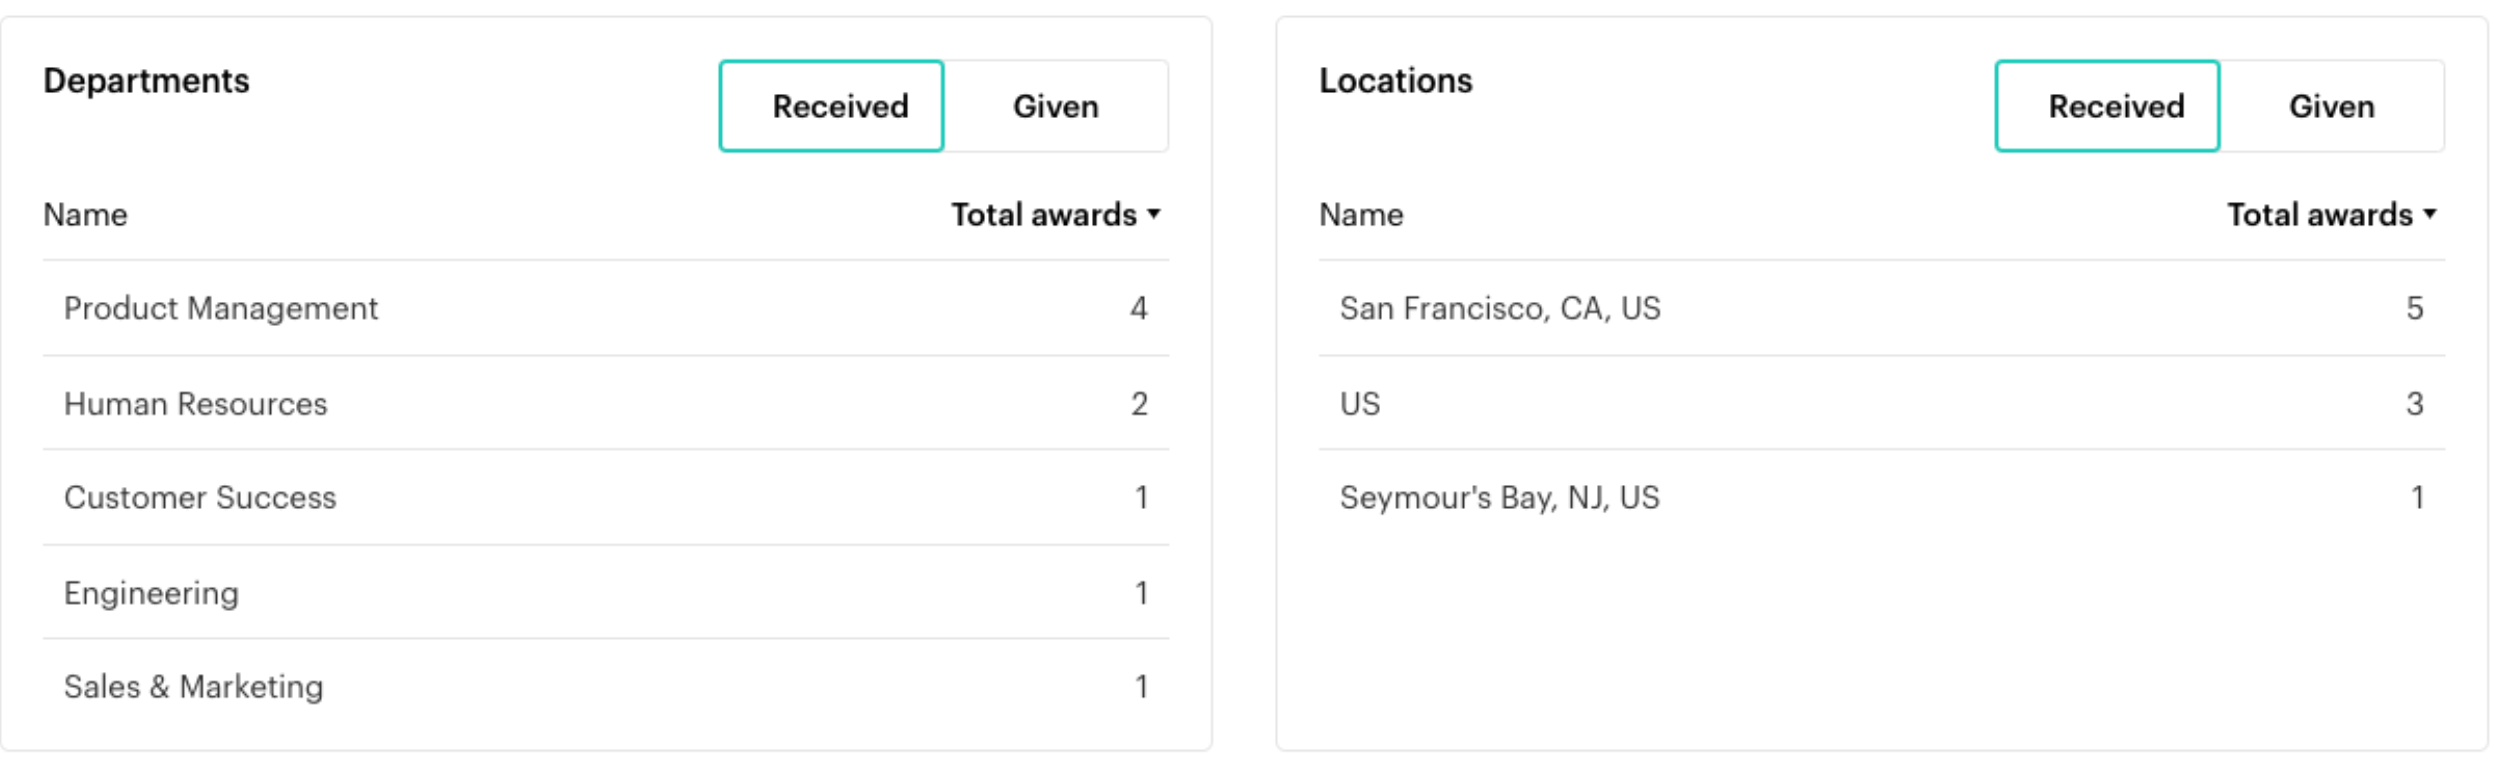Open San Francisco, CA, US location

point(1882,308)
